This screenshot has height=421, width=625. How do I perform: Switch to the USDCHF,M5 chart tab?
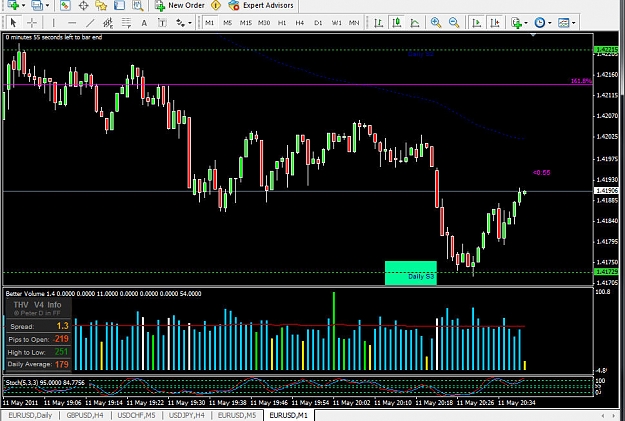(136, 415)
